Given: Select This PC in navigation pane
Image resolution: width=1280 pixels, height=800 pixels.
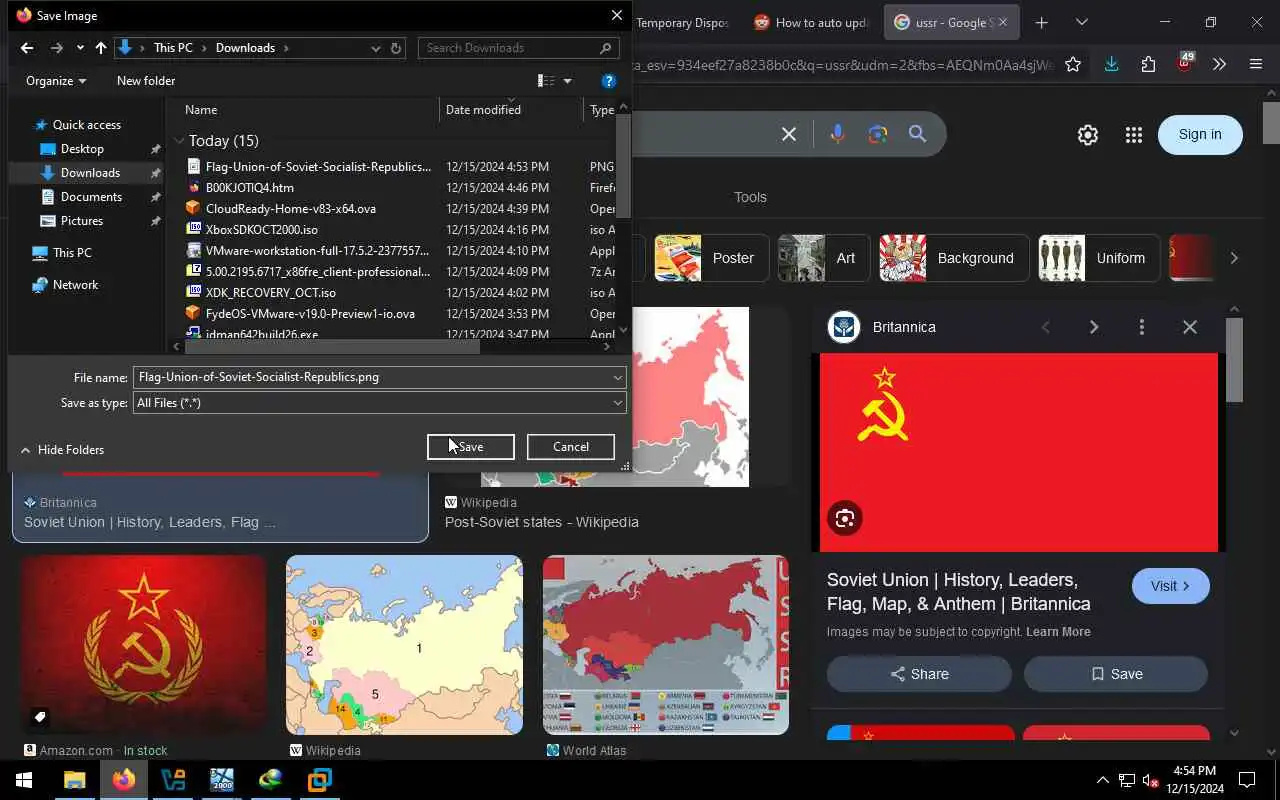Looking at the screenshot, I should tap(72, 253).
